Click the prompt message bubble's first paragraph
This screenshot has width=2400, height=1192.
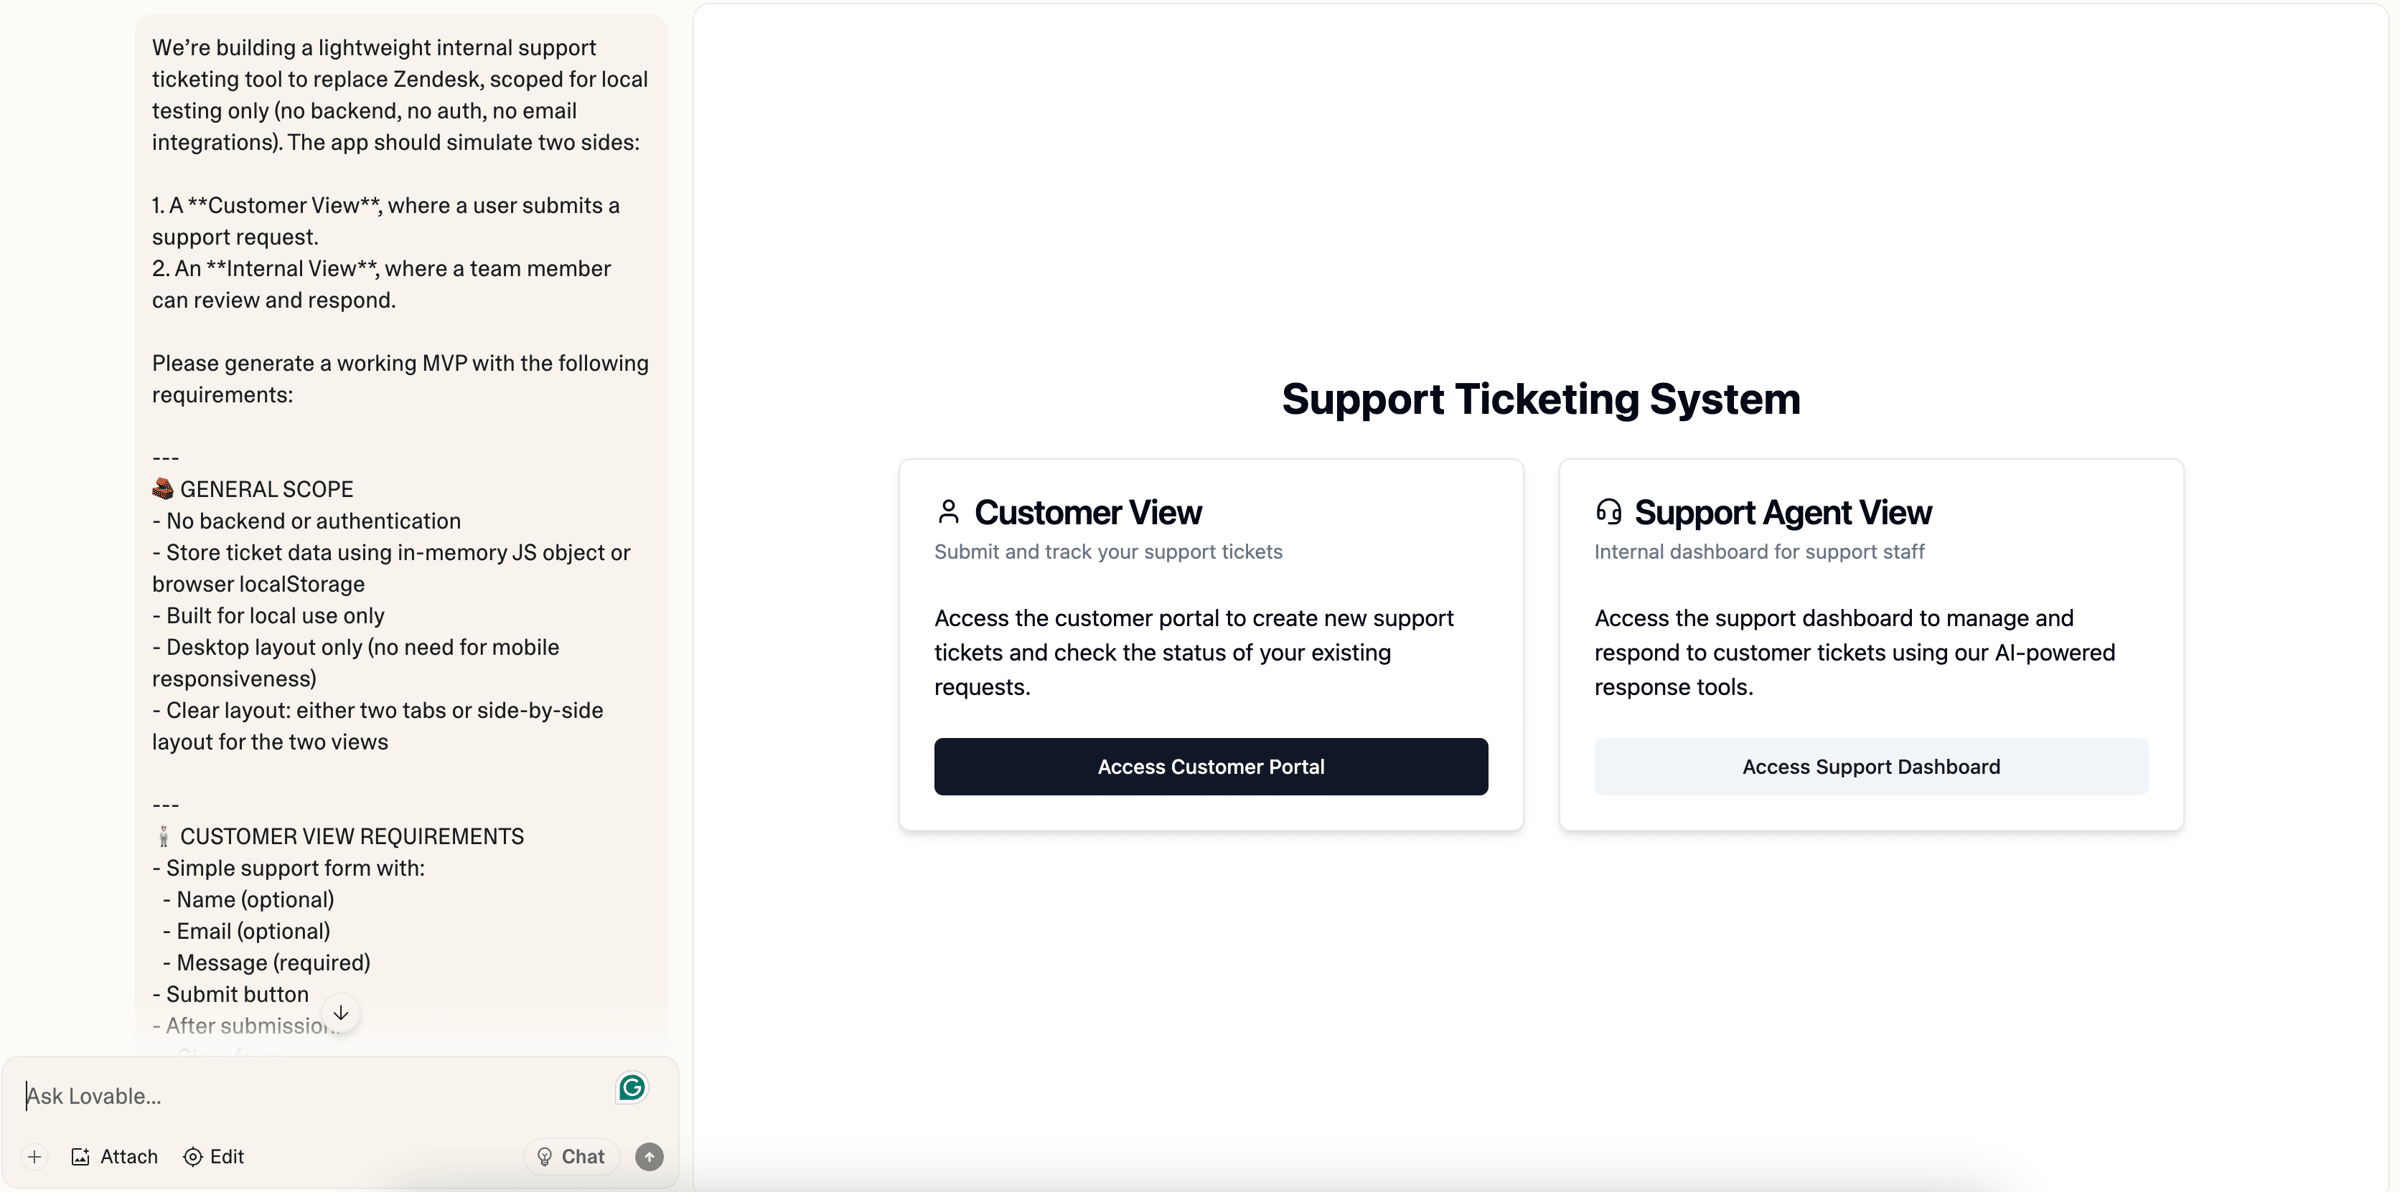point(400,95)
